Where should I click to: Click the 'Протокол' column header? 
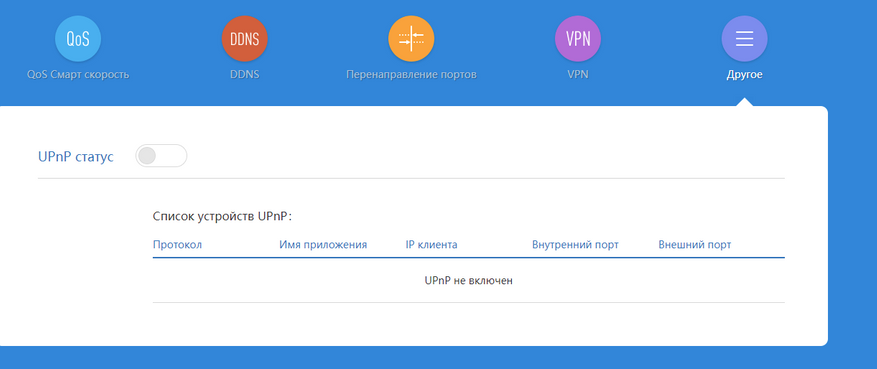pyautogui.click(x=177, y=245)
